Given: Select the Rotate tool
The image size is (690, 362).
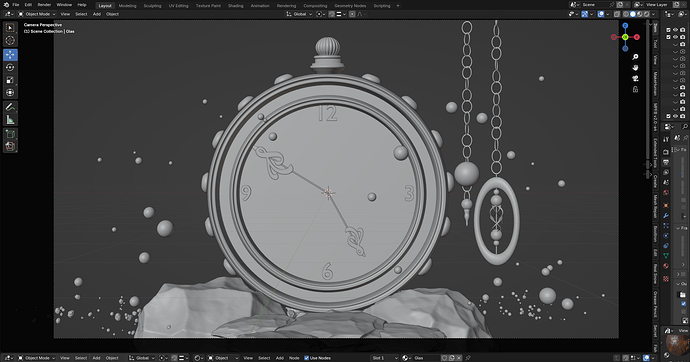Looking at the screenshot, I should click(x=10, y=67).
